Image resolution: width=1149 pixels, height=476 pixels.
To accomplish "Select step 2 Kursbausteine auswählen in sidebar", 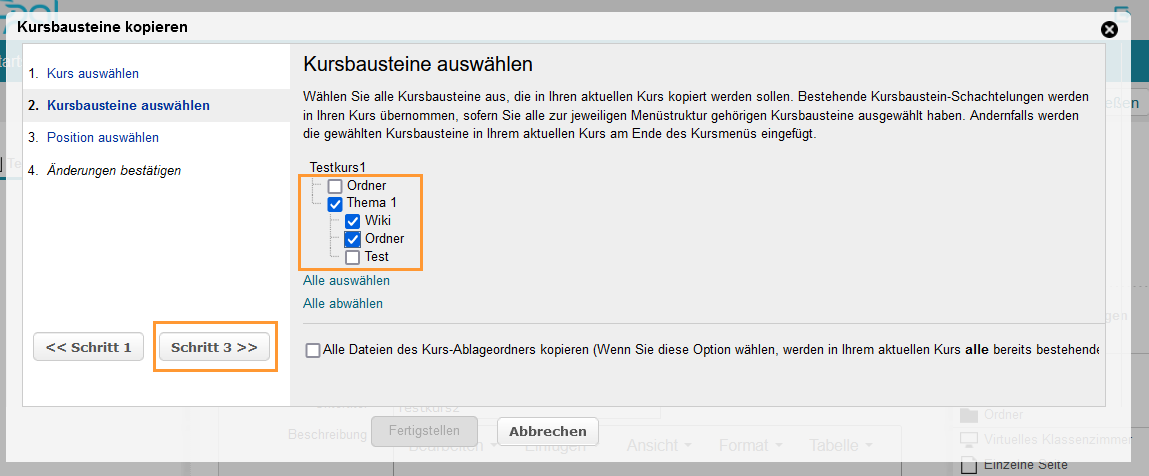I will (x=128, y=106).
